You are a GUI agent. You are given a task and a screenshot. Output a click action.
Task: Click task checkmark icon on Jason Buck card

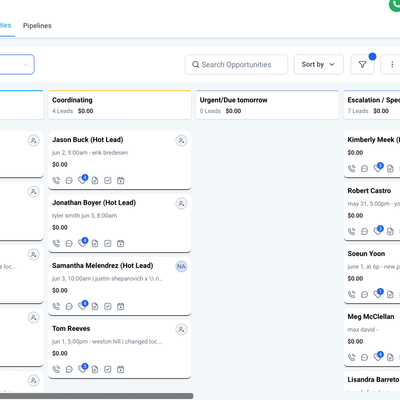point(108,181)
